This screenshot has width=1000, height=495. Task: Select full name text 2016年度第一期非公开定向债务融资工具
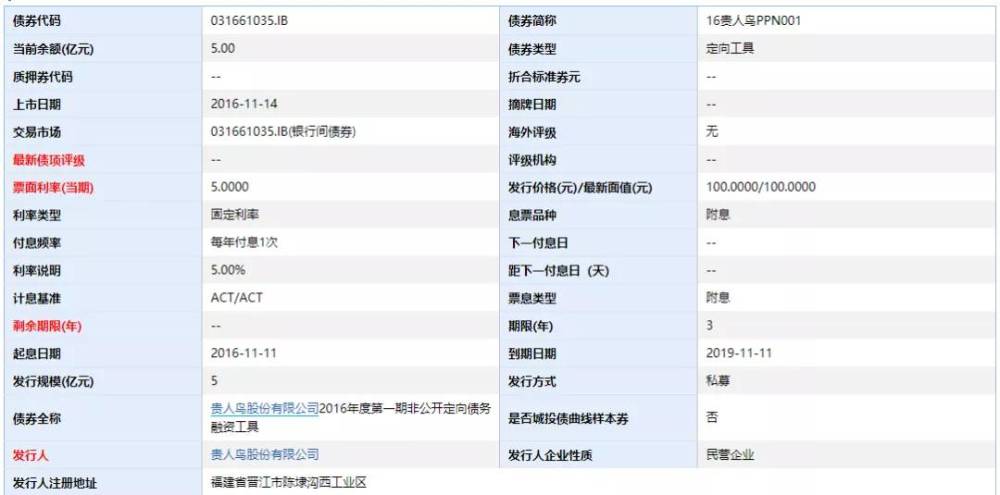point(351,418)
